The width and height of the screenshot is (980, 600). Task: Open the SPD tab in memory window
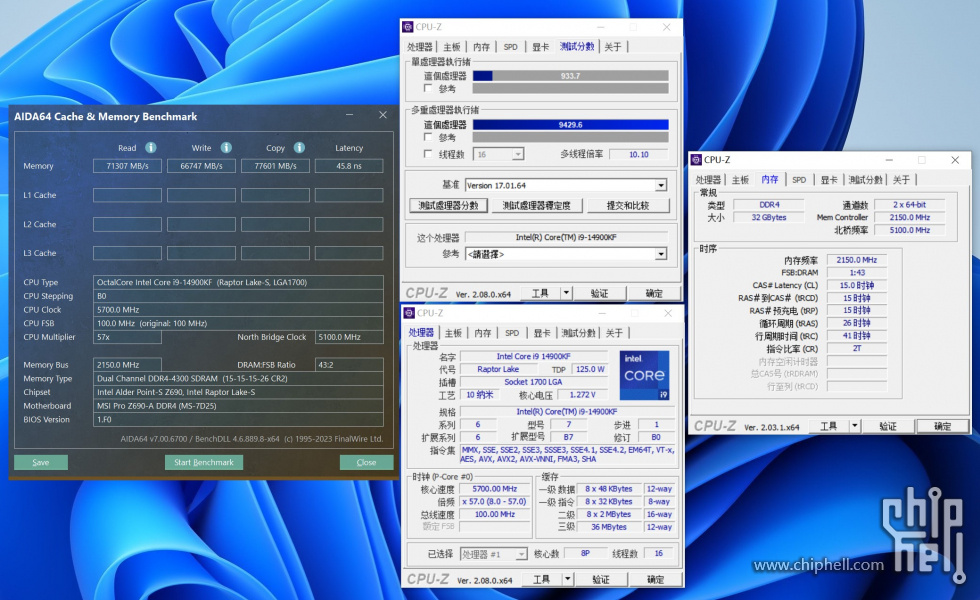pyautogui.click(x=799, y=180)
